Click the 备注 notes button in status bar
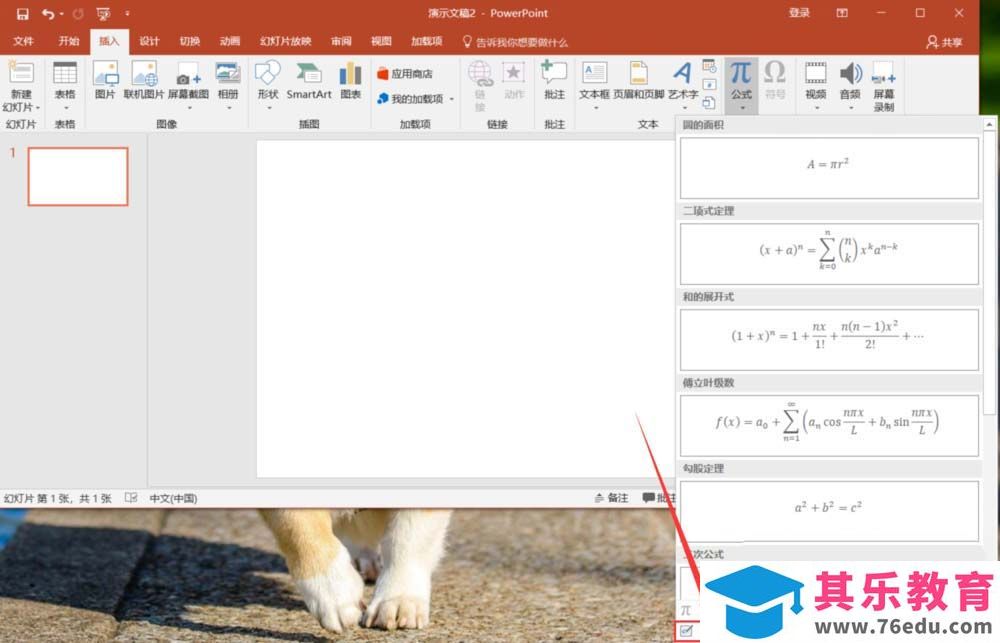 coord(612,498)
